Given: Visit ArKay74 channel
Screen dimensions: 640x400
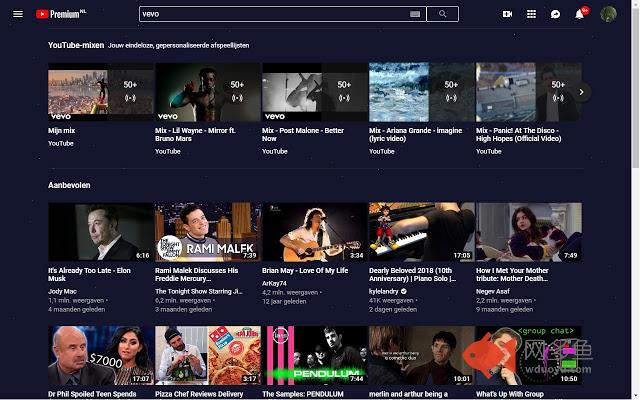Looking at the screenshot, I should (274, 283).
